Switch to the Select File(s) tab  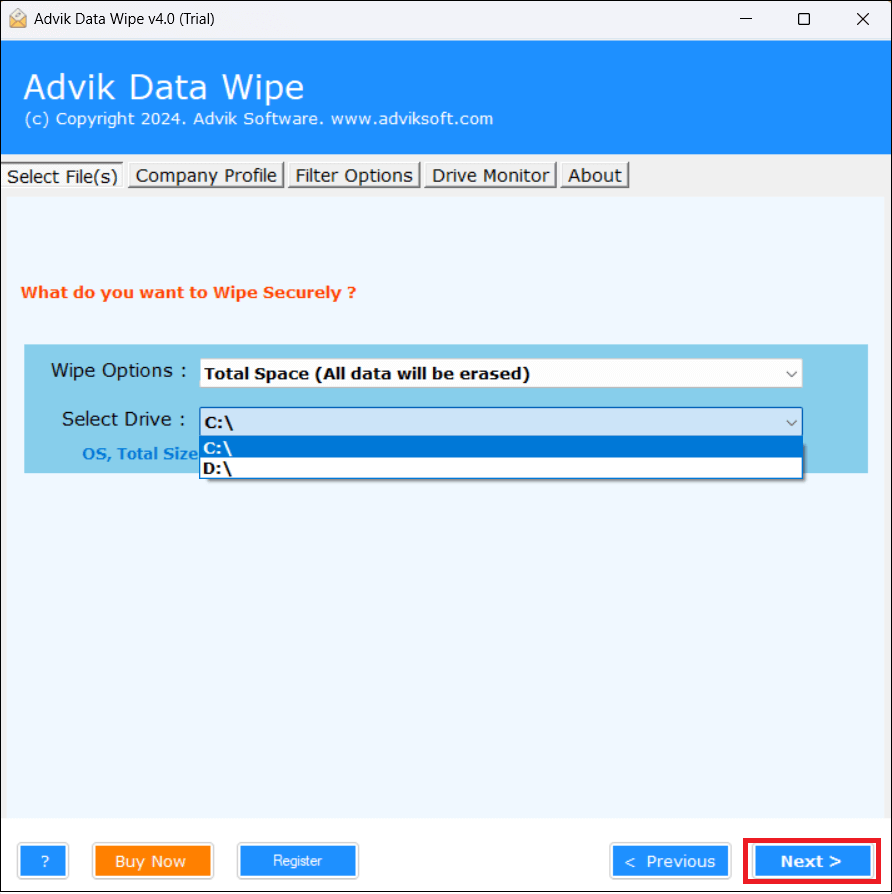(x=62, y=176)
